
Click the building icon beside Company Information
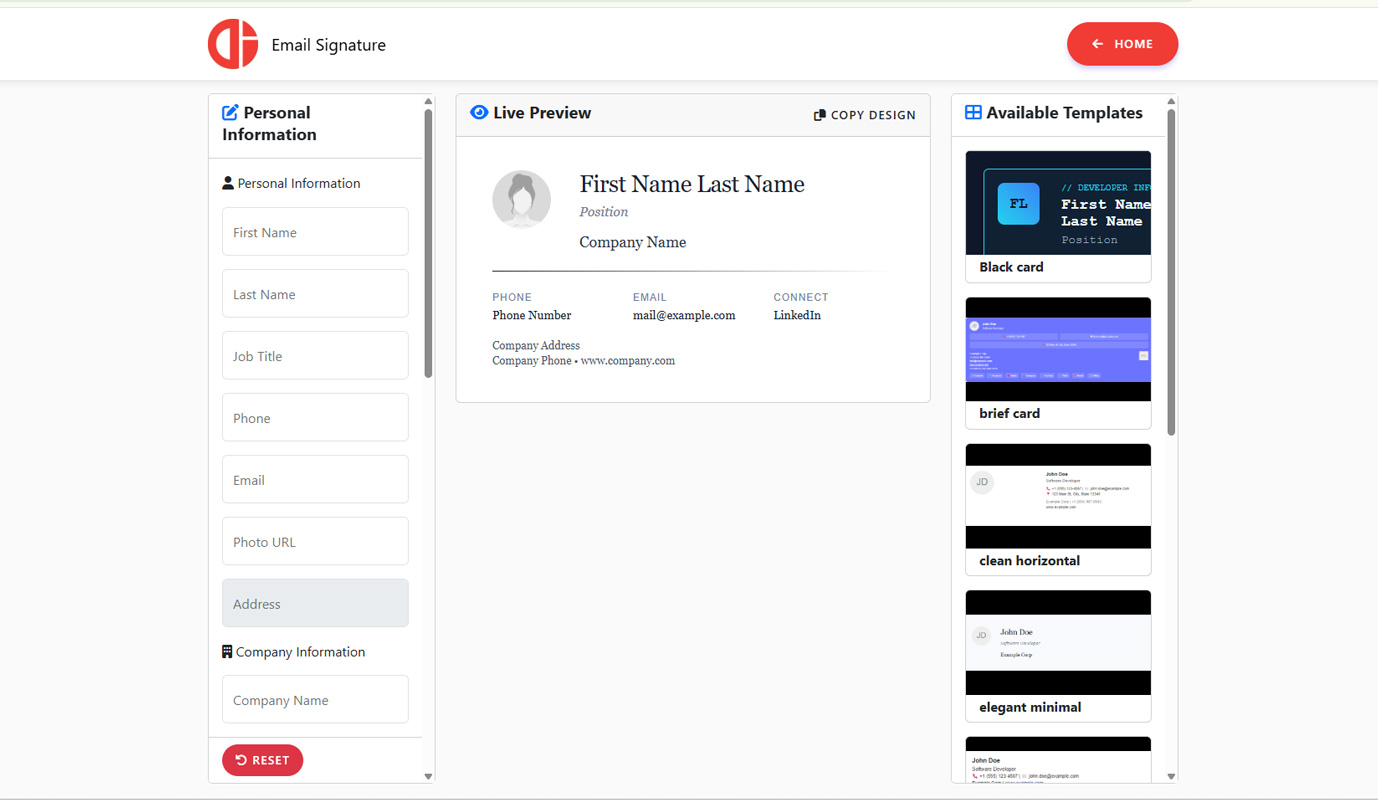tap(227, 652)
